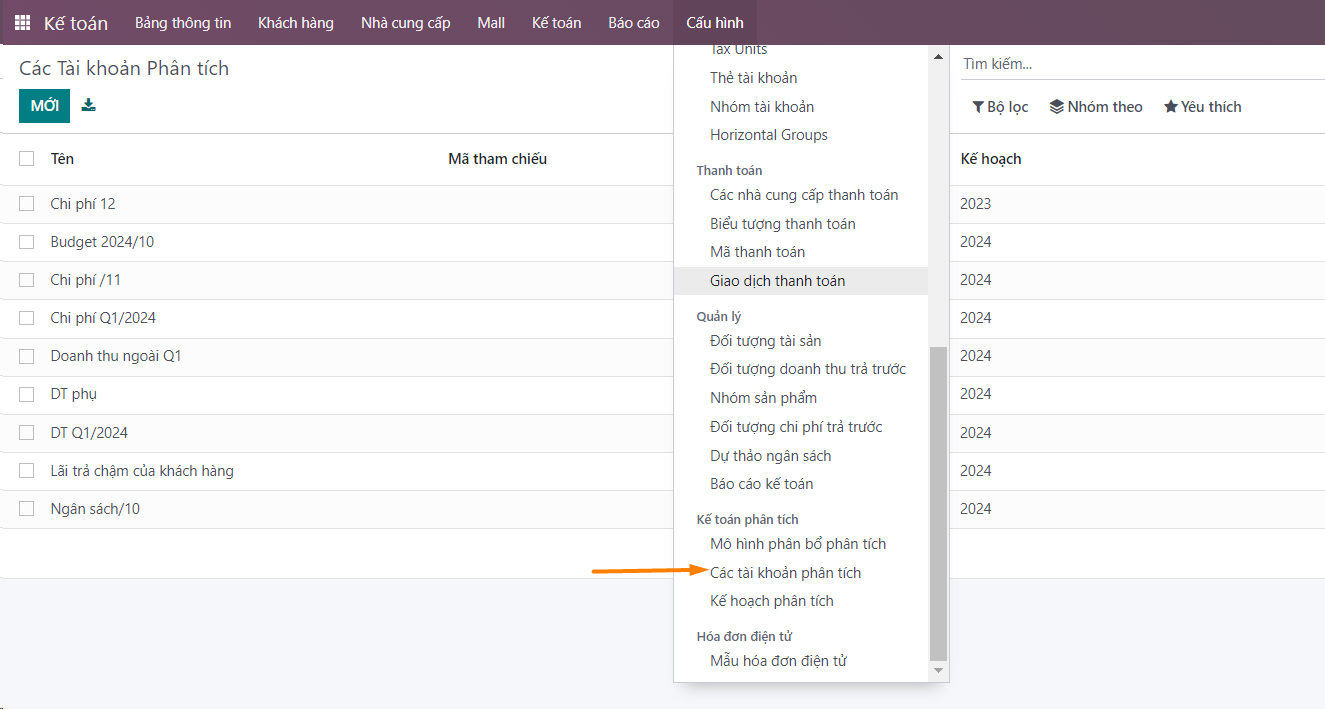
Task: Check the box for Lãi trả chậm của khách hàng
Action: pyautogui.click(x=27, y=471)
